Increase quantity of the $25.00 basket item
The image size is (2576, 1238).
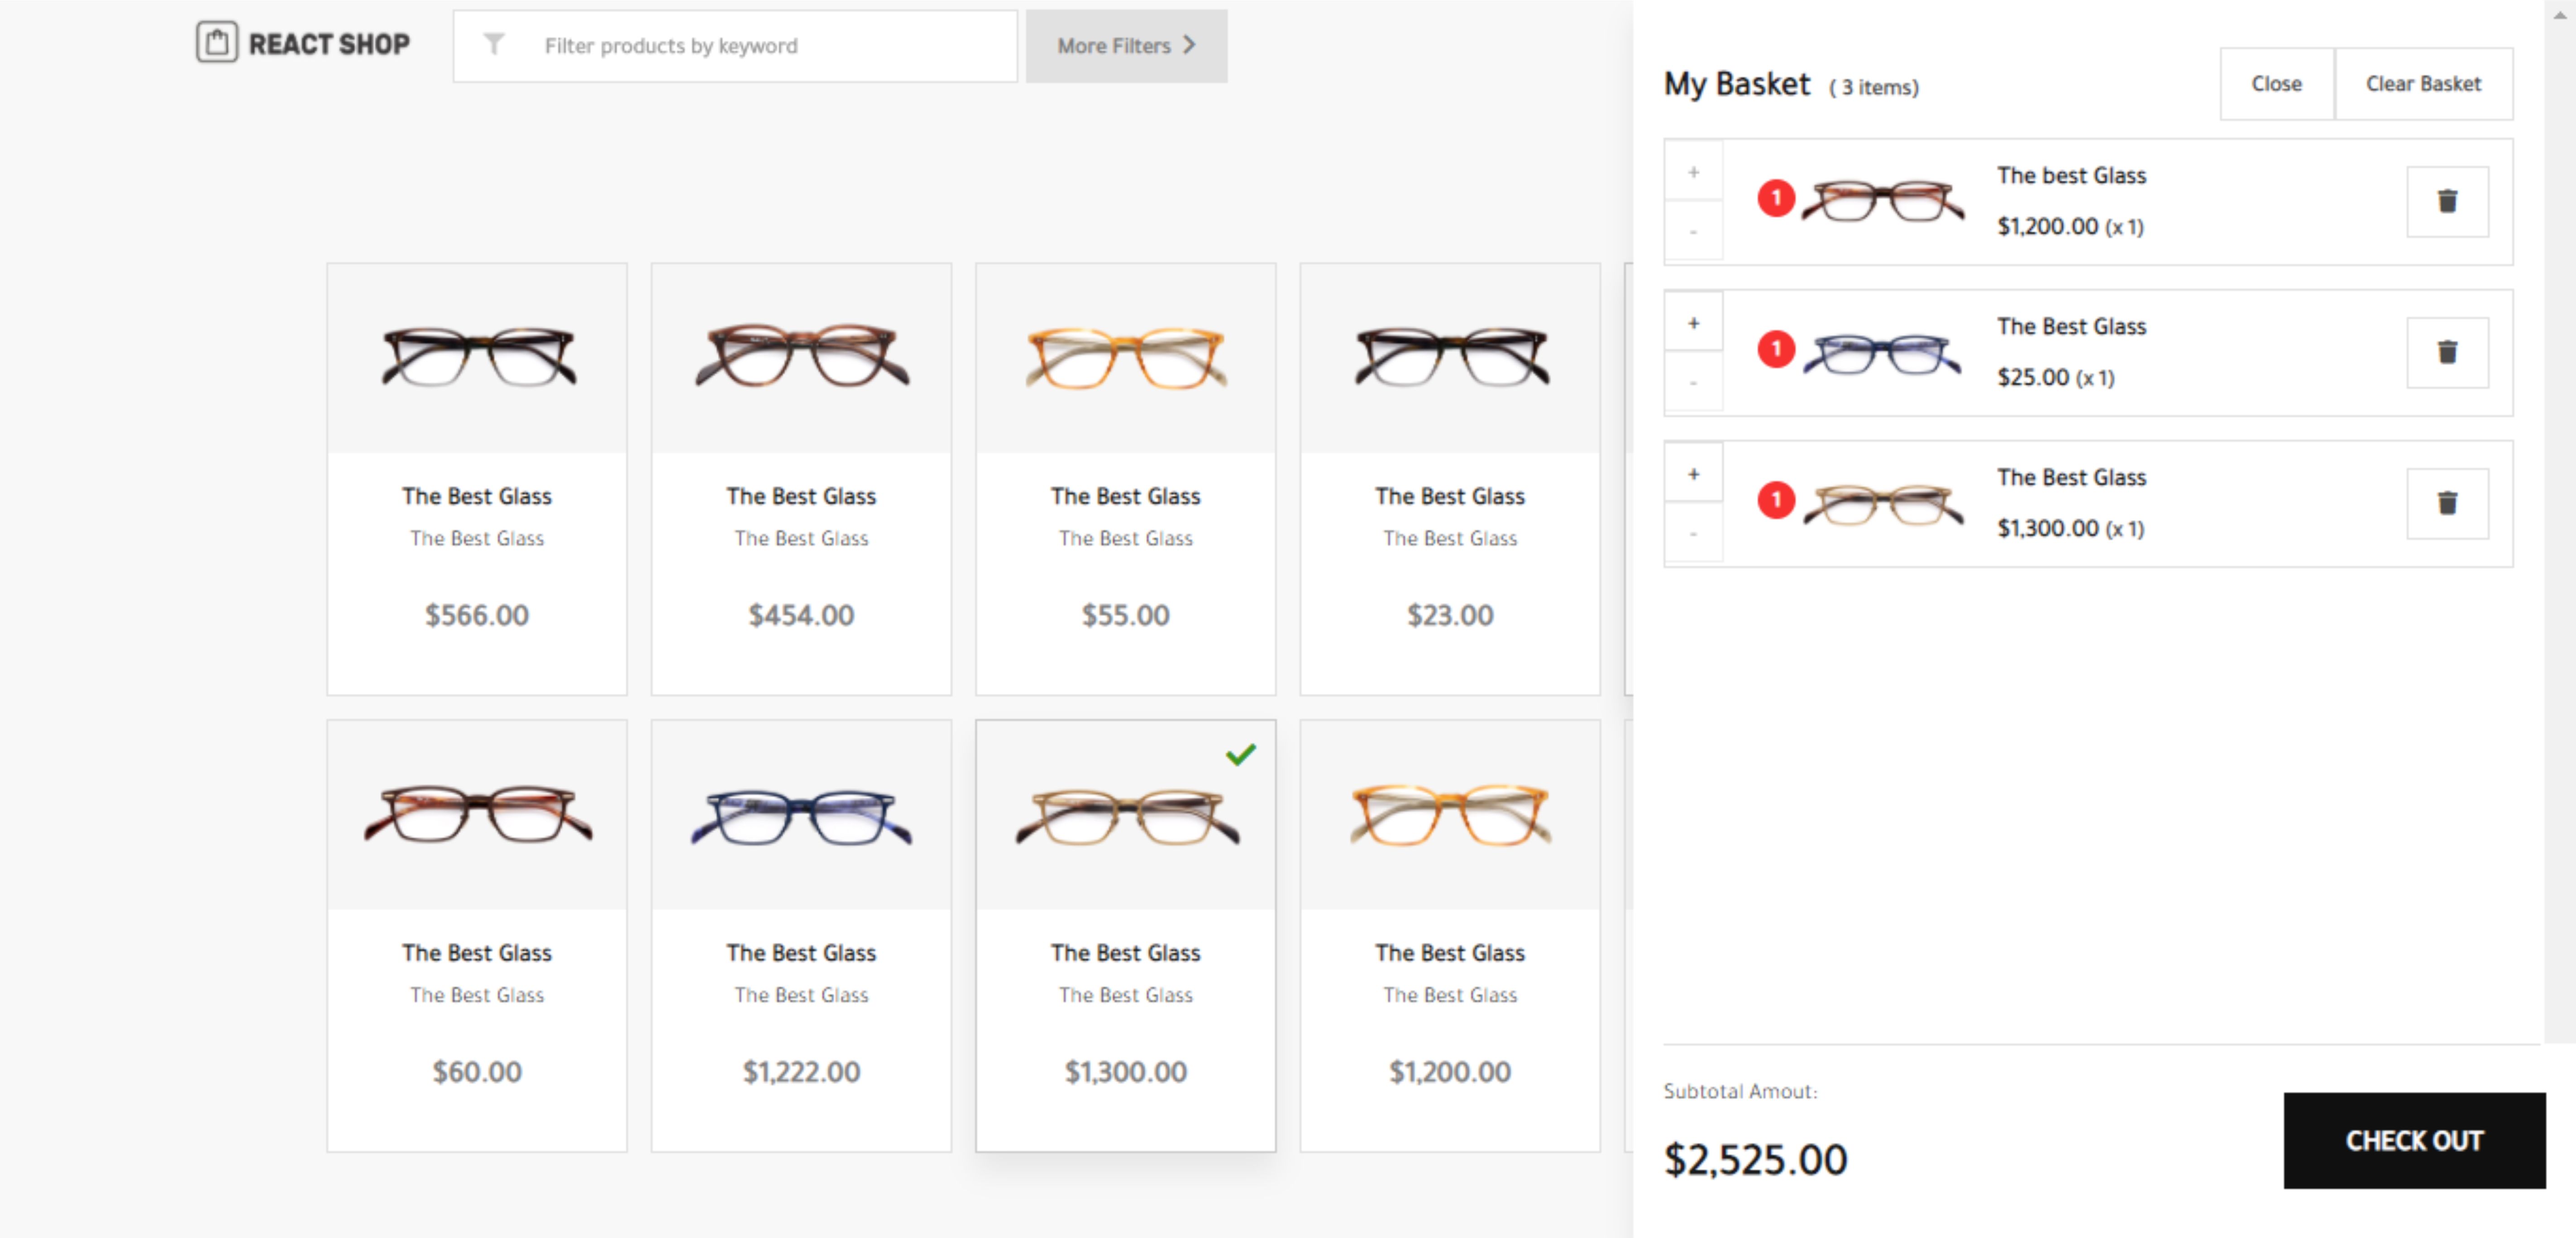pyautogui.click(x=1692, y=323)
